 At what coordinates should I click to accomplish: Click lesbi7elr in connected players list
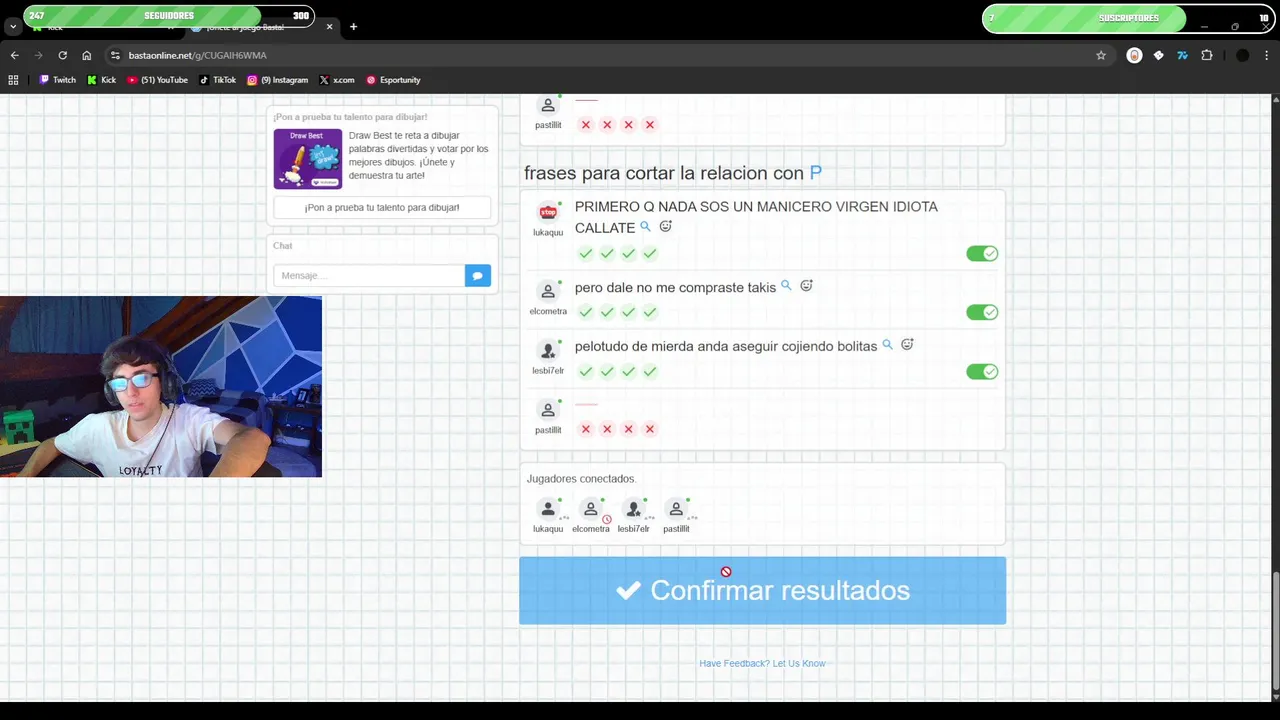tap(633, 515)
